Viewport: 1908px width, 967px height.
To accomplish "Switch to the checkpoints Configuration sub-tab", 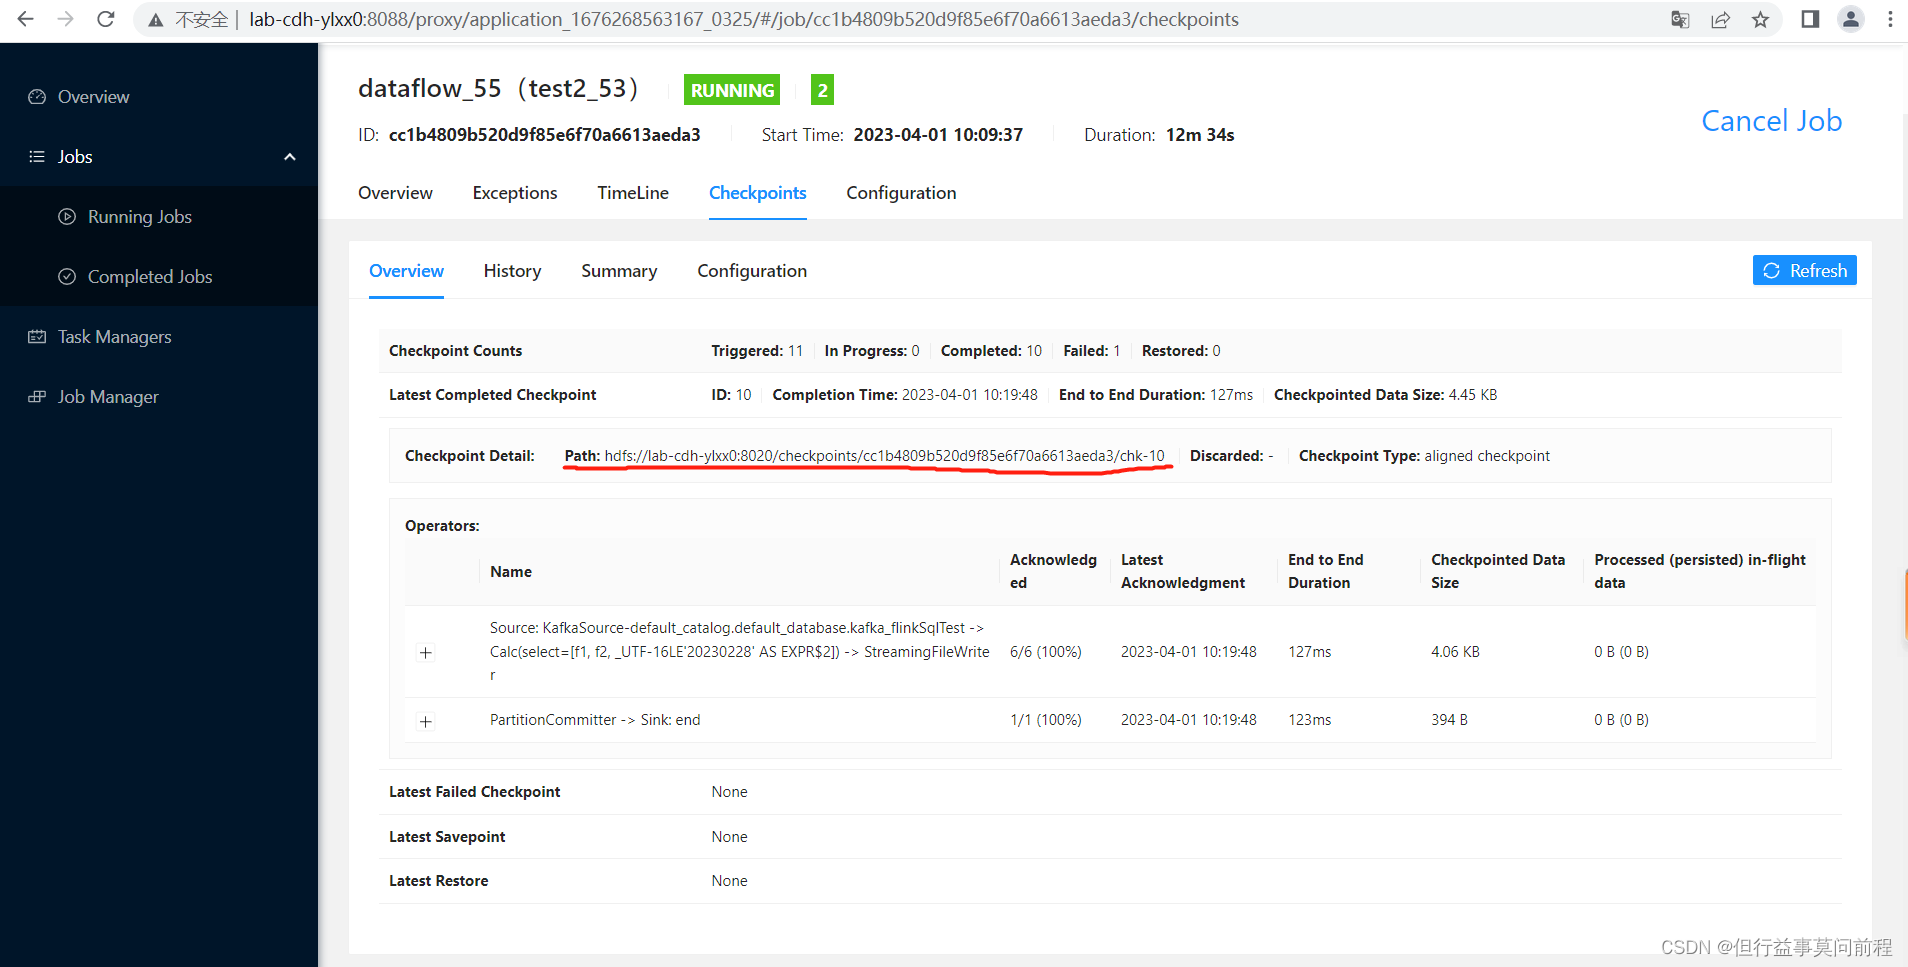I will [x=752, y=271].
